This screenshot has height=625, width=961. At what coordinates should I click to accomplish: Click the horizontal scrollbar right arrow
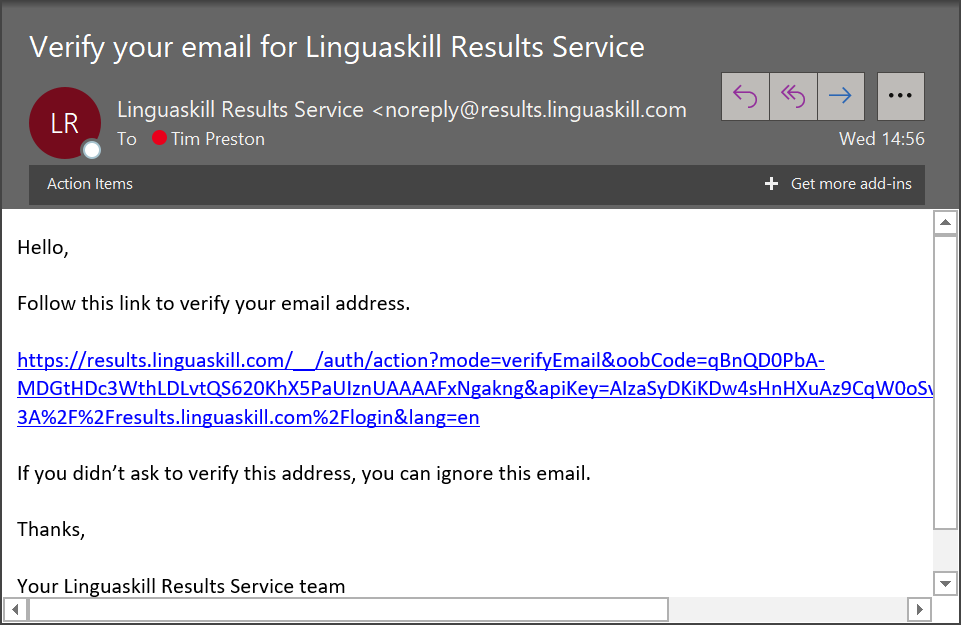pos(919,610)
